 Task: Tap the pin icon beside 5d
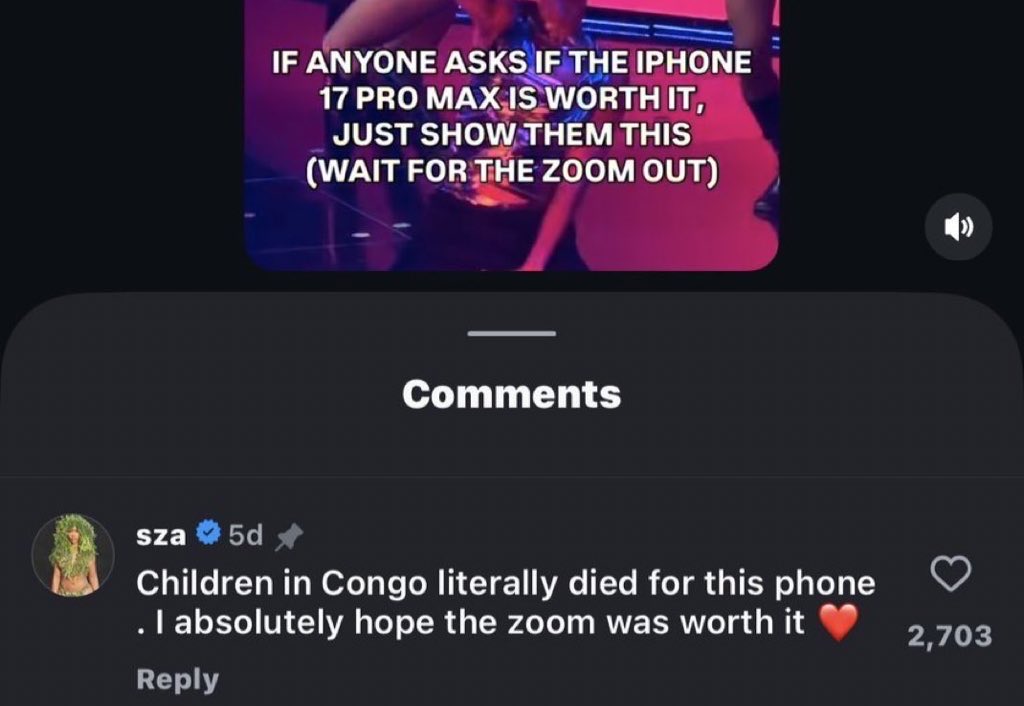[289, 537]
